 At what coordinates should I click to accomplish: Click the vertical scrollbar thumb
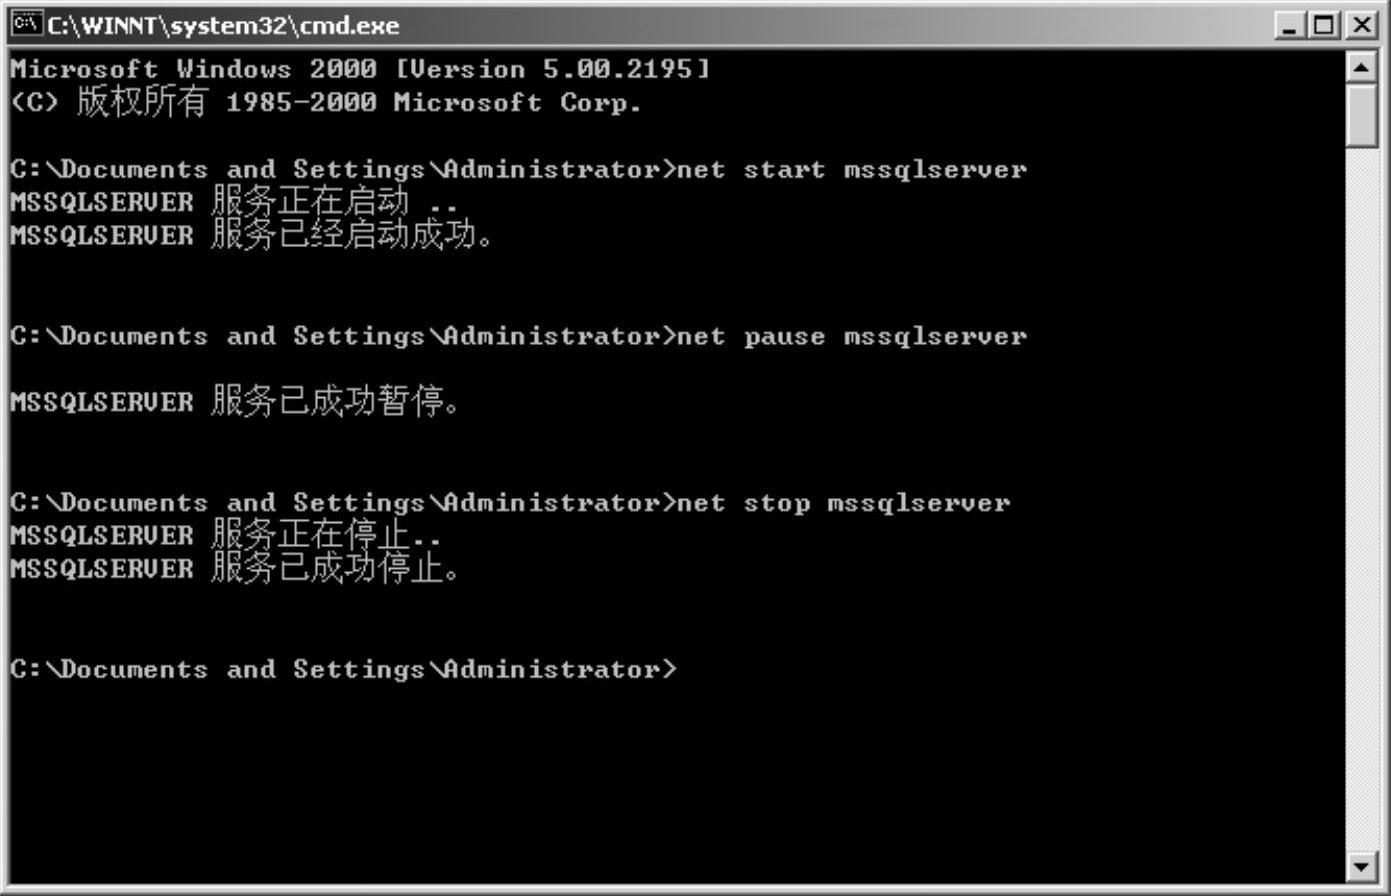click(x=1362, y=116)
